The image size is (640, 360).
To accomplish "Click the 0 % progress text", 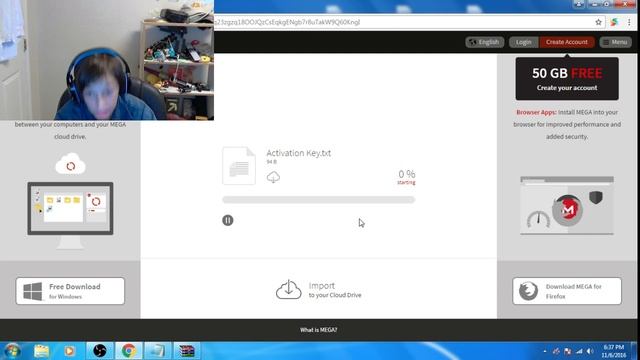I will coord(407,174).
